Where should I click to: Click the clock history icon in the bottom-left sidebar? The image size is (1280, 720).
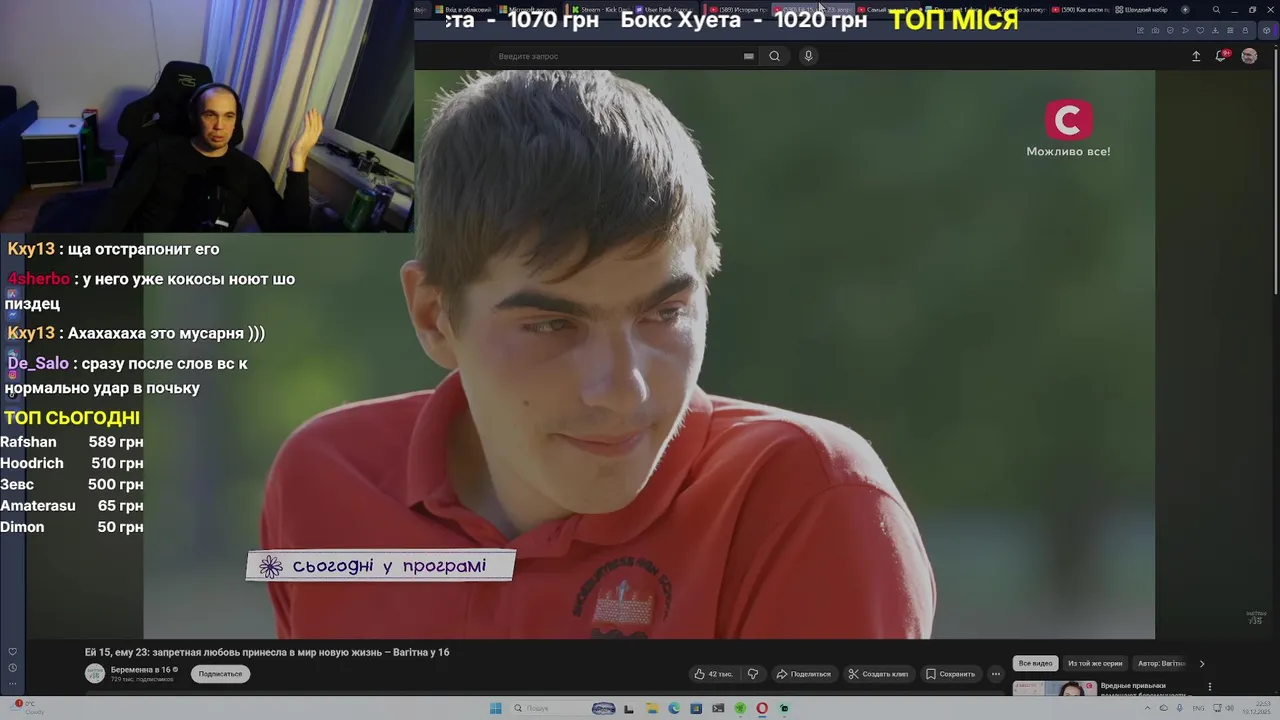(x=12, y=668)
